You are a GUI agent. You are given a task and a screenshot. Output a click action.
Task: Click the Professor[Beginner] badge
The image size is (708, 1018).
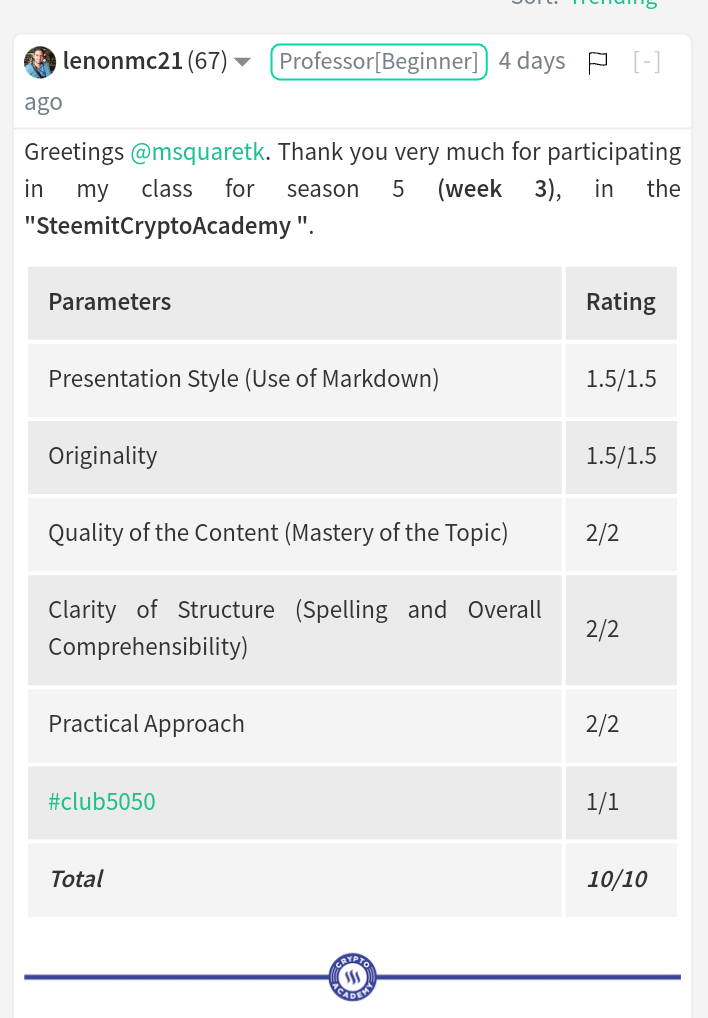378,62
